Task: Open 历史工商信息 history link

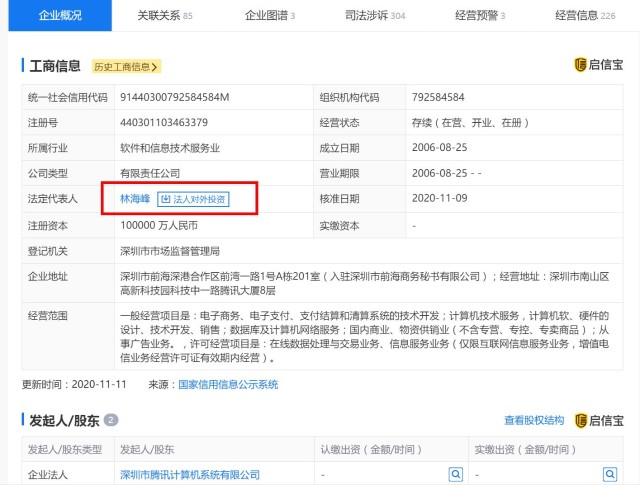Action: coord(126,67)
